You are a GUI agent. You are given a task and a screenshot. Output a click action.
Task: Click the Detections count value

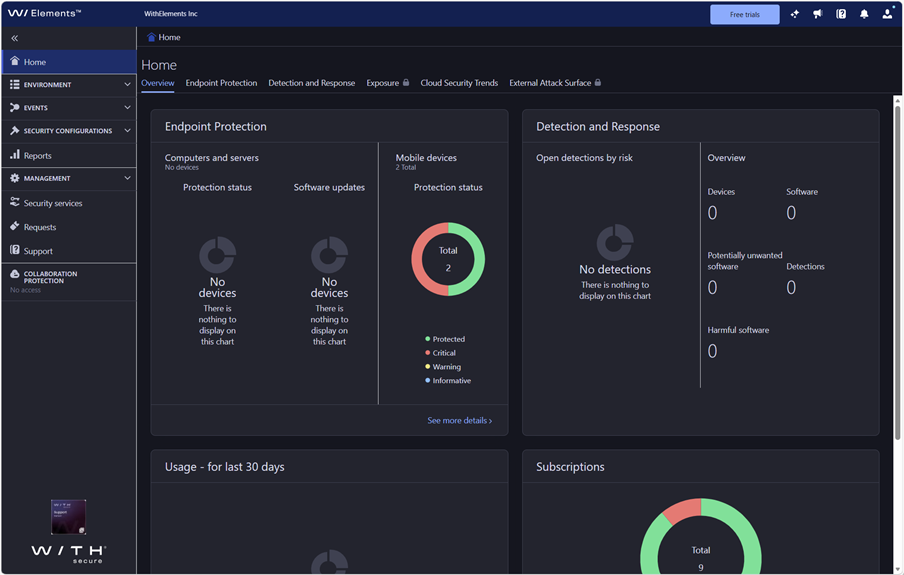(791, 287)
